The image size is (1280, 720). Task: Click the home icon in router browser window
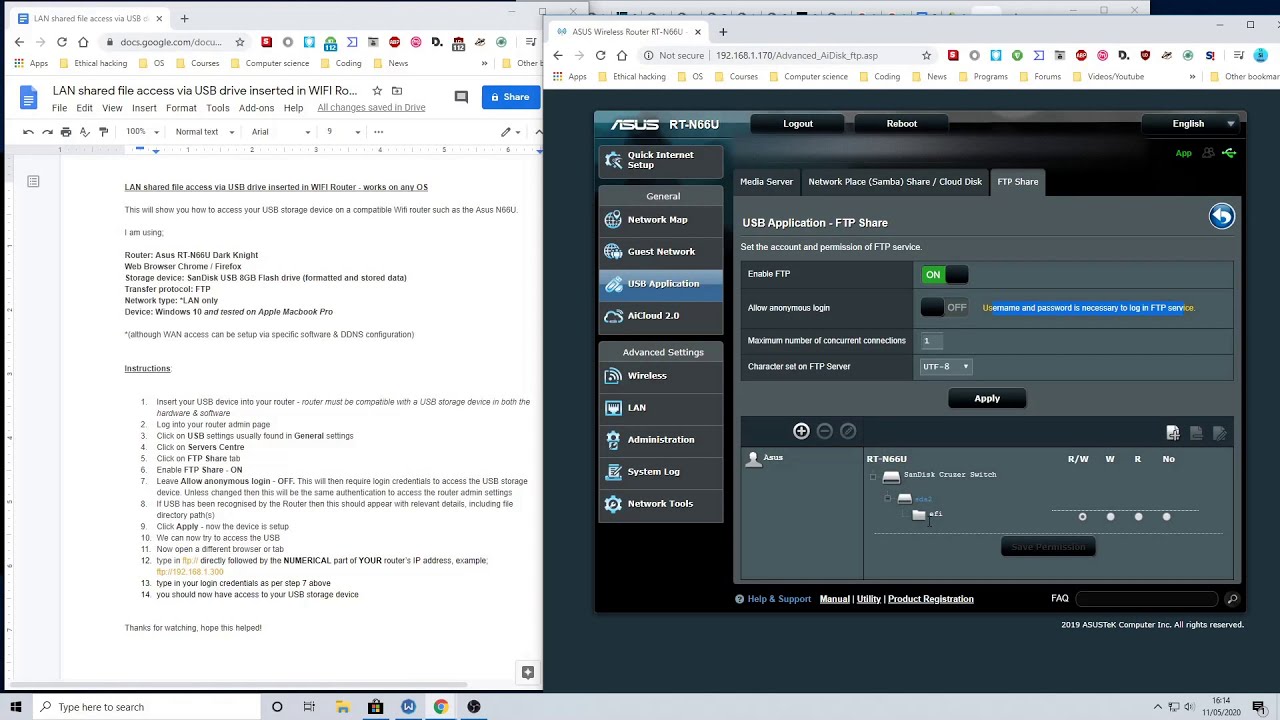[x=622, y=55]
